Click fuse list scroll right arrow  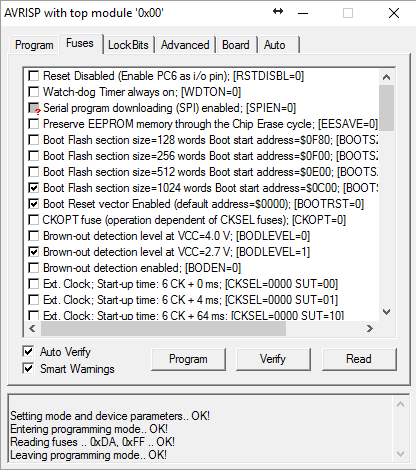point(370,329)
